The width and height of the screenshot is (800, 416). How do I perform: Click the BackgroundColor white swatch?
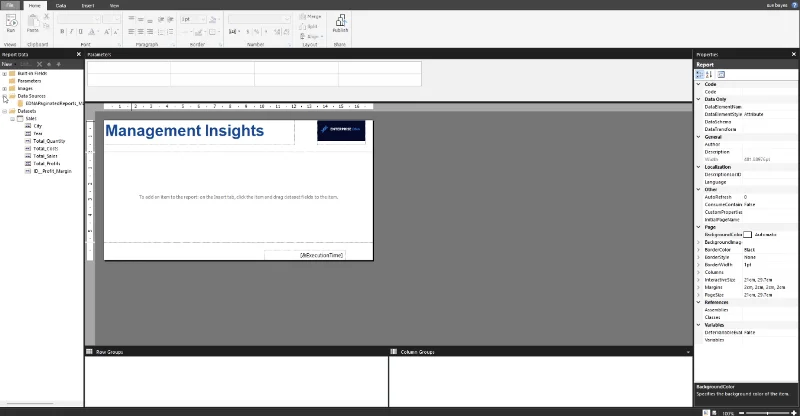(x=747, y=235)
